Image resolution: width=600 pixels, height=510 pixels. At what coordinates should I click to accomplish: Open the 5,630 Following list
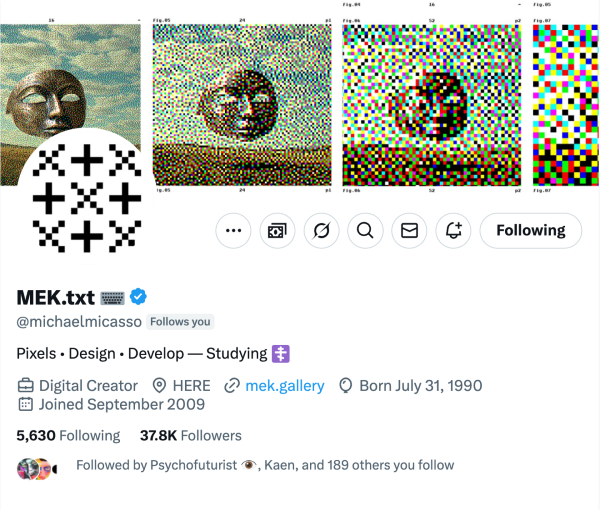pyautogui.click(x=68, y=435)
